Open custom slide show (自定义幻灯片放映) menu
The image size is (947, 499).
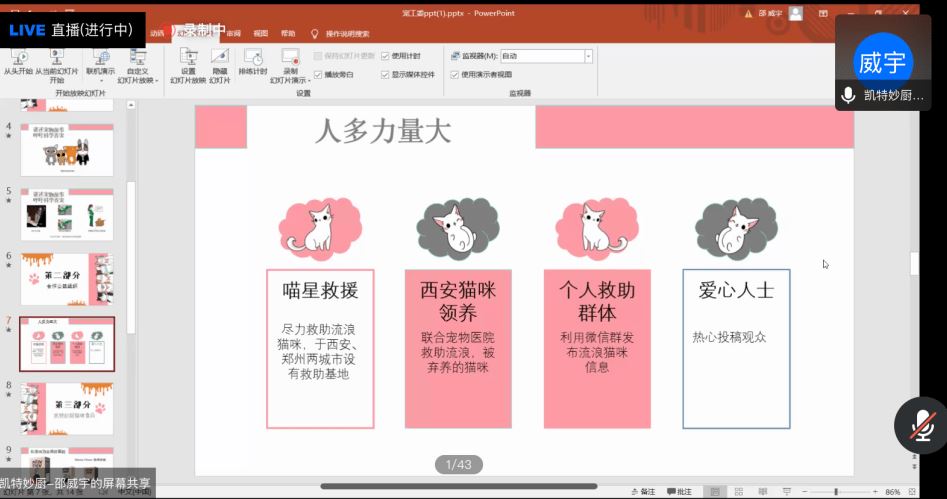click(138, 65)
